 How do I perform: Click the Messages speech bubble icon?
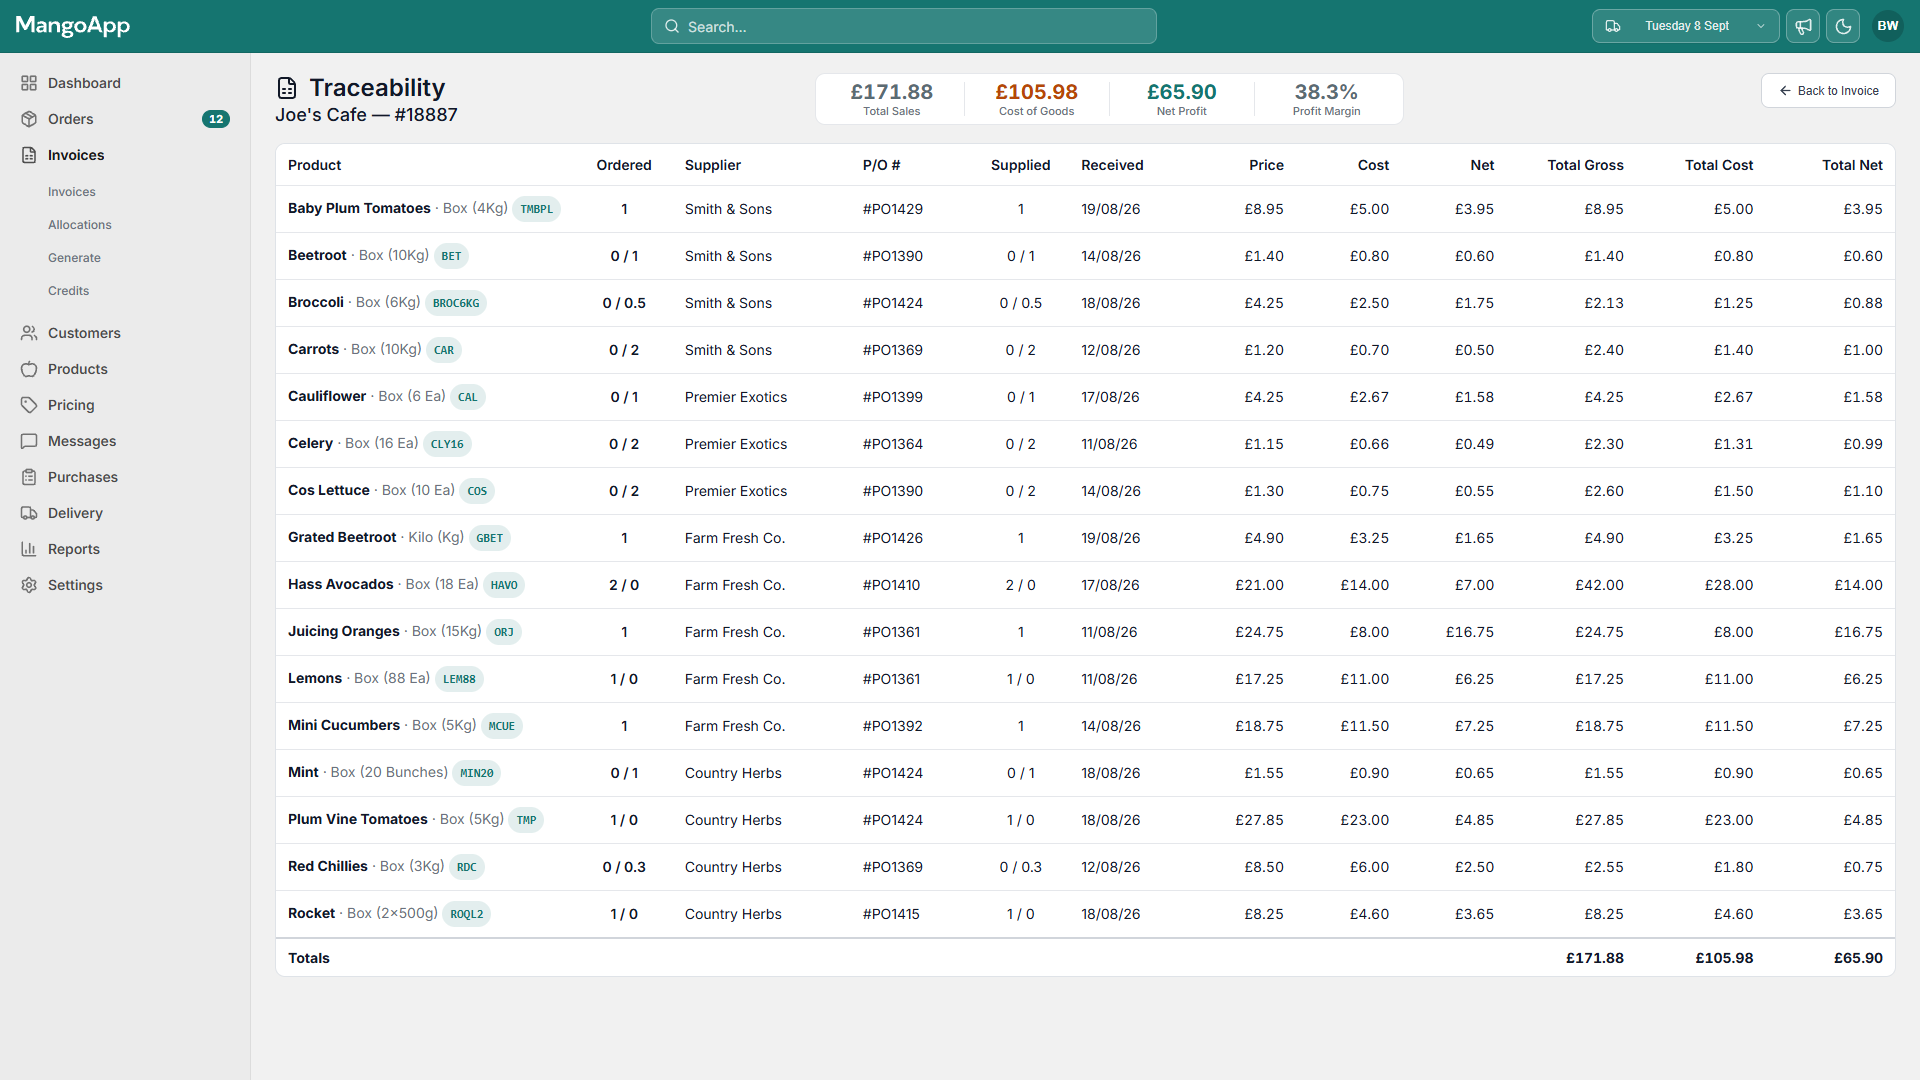click(x=29, y=441)
